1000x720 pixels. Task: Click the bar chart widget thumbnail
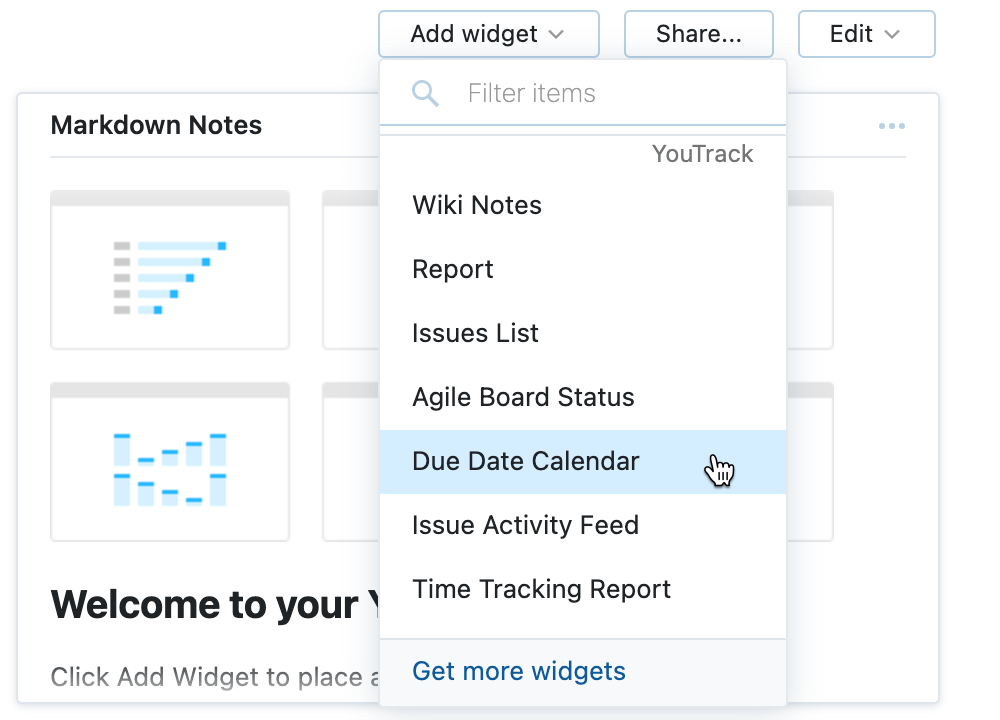coord(170,461)
